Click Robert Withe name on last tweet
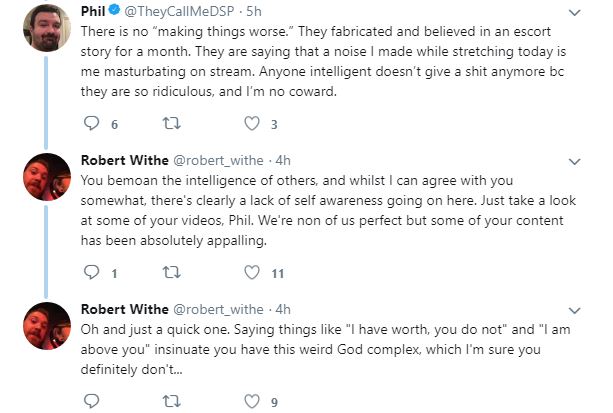This screenshot has width=613, height=413. [x=124, y=309]
